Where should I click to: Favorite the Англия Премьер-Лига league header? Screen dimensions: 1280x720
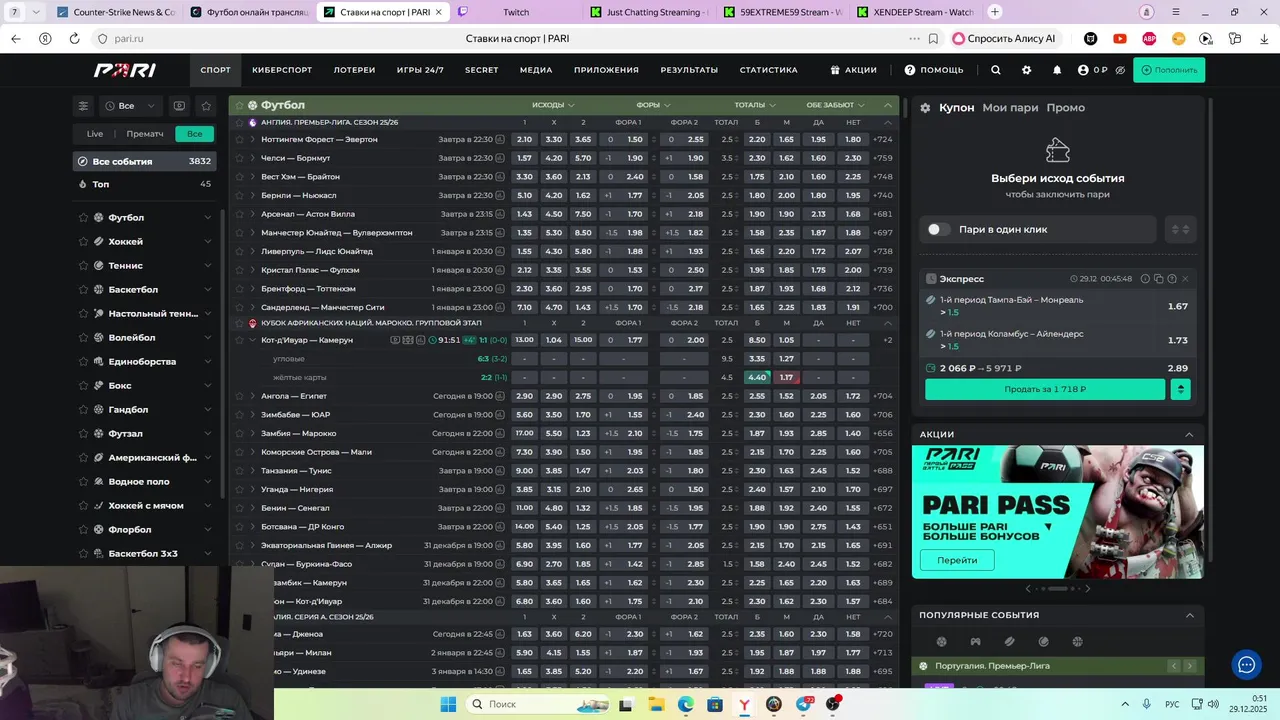tap(239, 123)
